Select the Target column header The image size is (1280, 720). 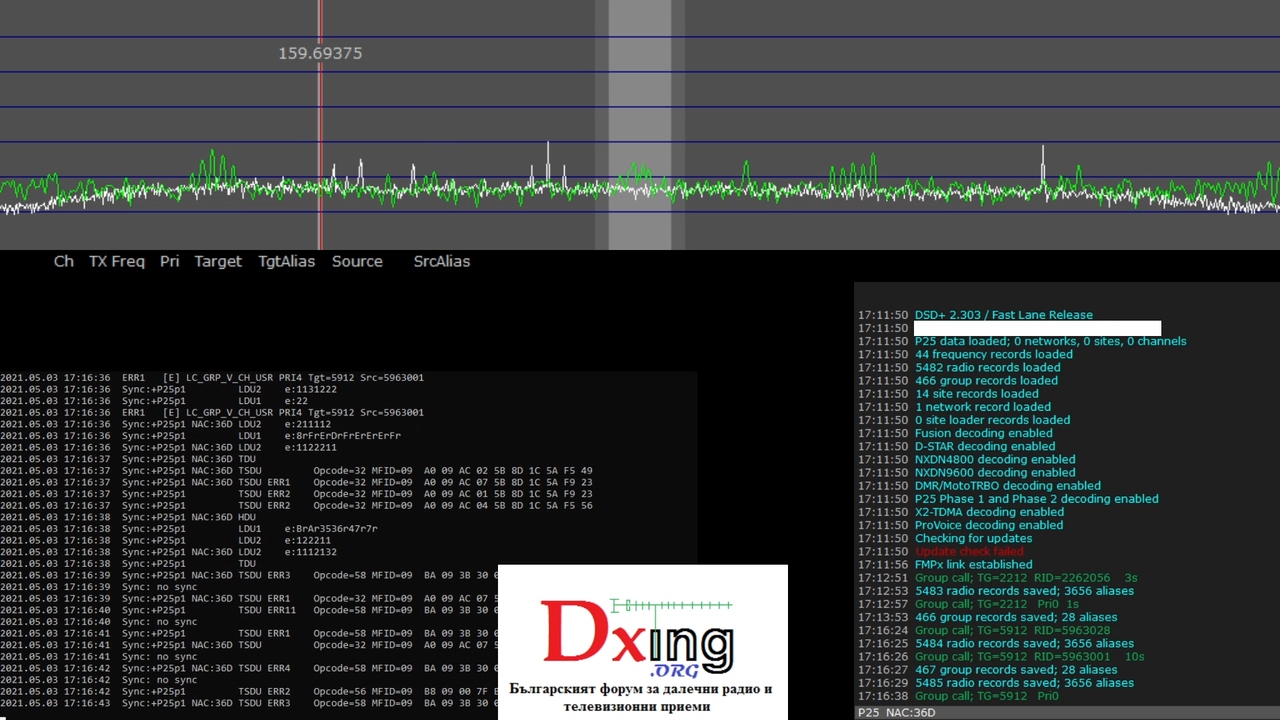tap(218, 261)
